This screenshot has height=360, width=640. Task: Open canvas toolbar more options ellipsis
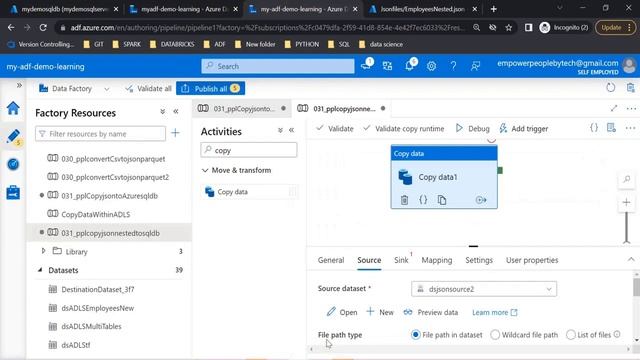click(630, 128)
